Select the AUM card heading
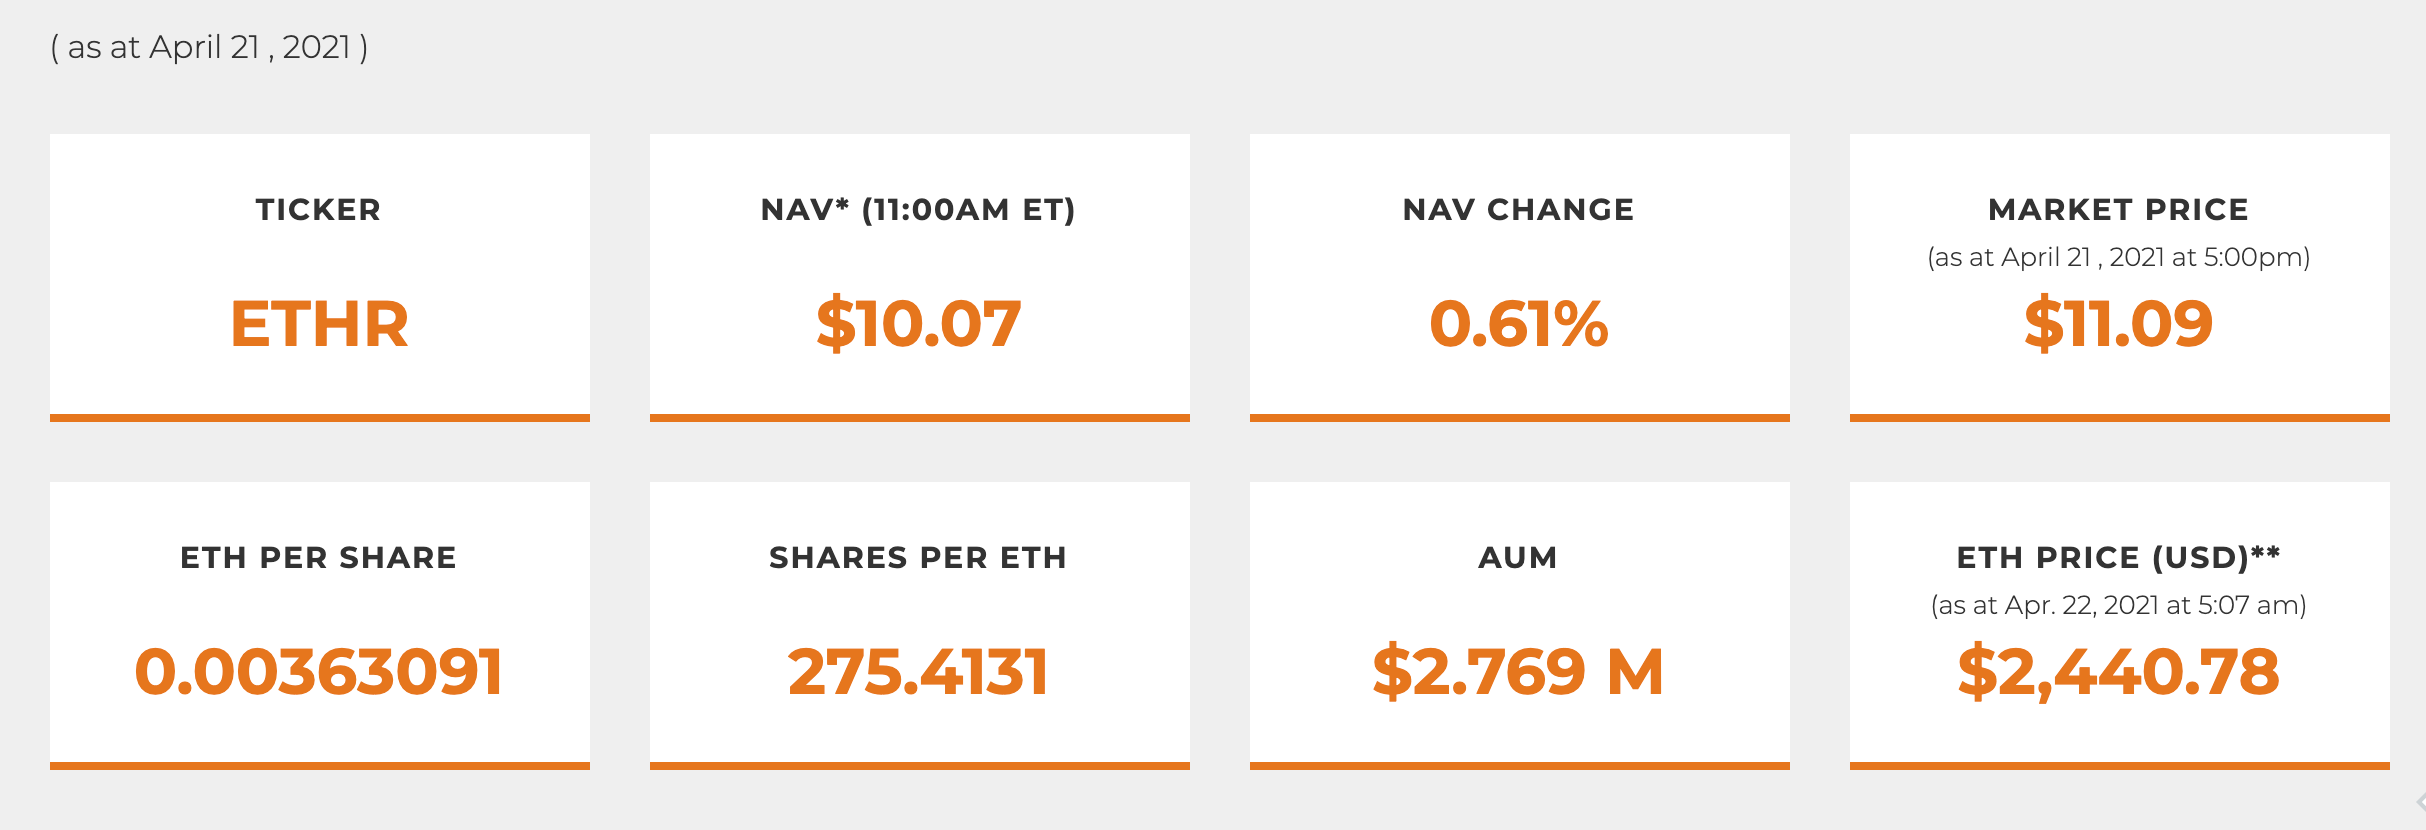This screenshot has width=2426, height=830. coord(1518,558)
